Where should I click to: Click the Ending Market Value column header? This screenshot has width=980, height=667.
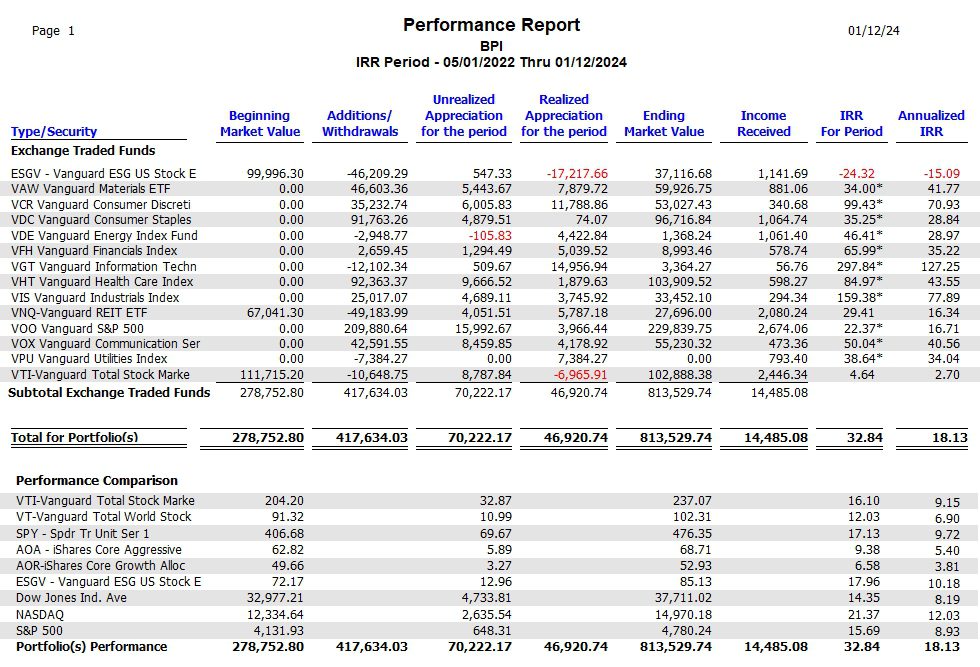664,123
